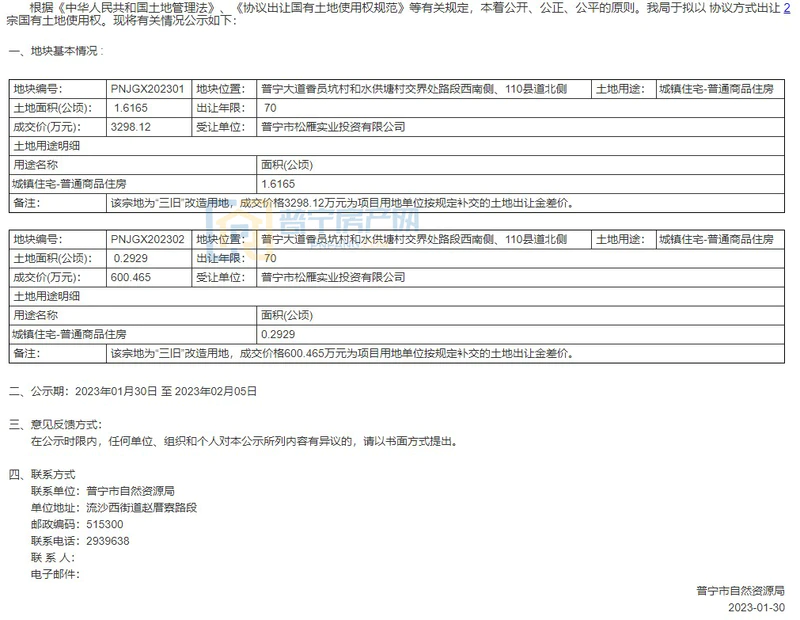
Task: Click the 公示期 date range line
Action: tap(133, 392)
